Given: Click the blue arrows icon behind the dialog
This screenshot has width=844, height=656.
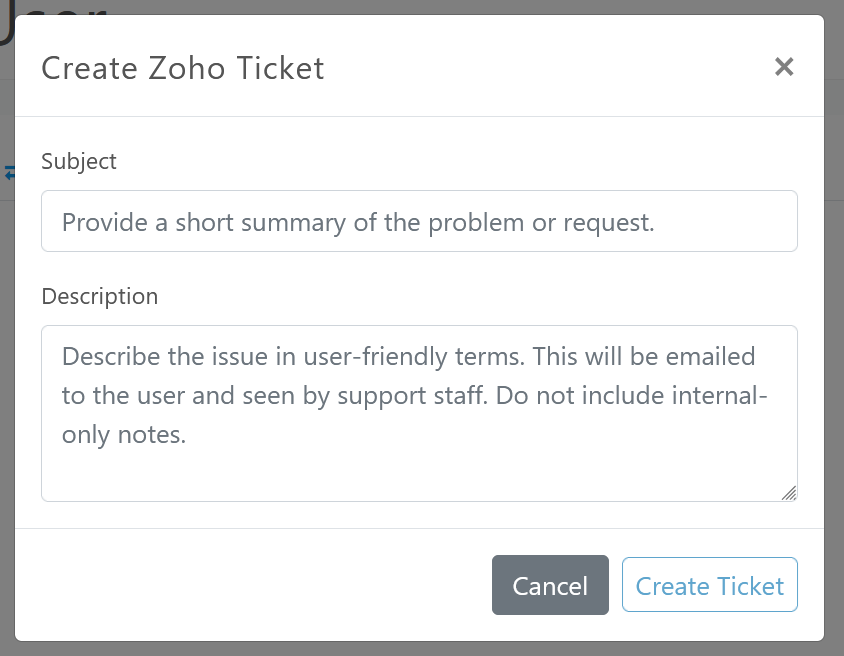Looking at the screenshot, I should pos(9,173).
